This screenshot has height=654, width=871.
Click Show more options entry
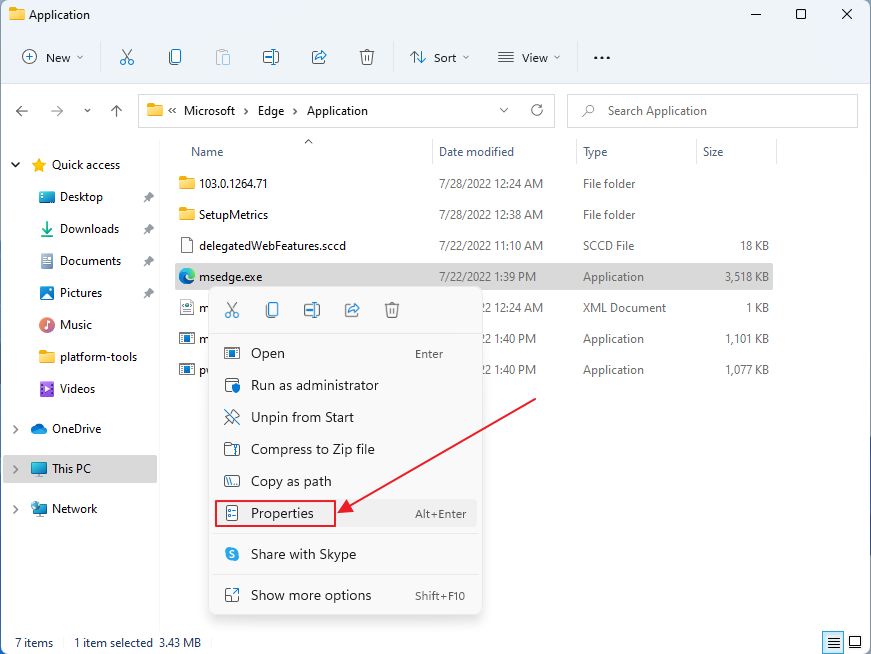tap(310, 595)
